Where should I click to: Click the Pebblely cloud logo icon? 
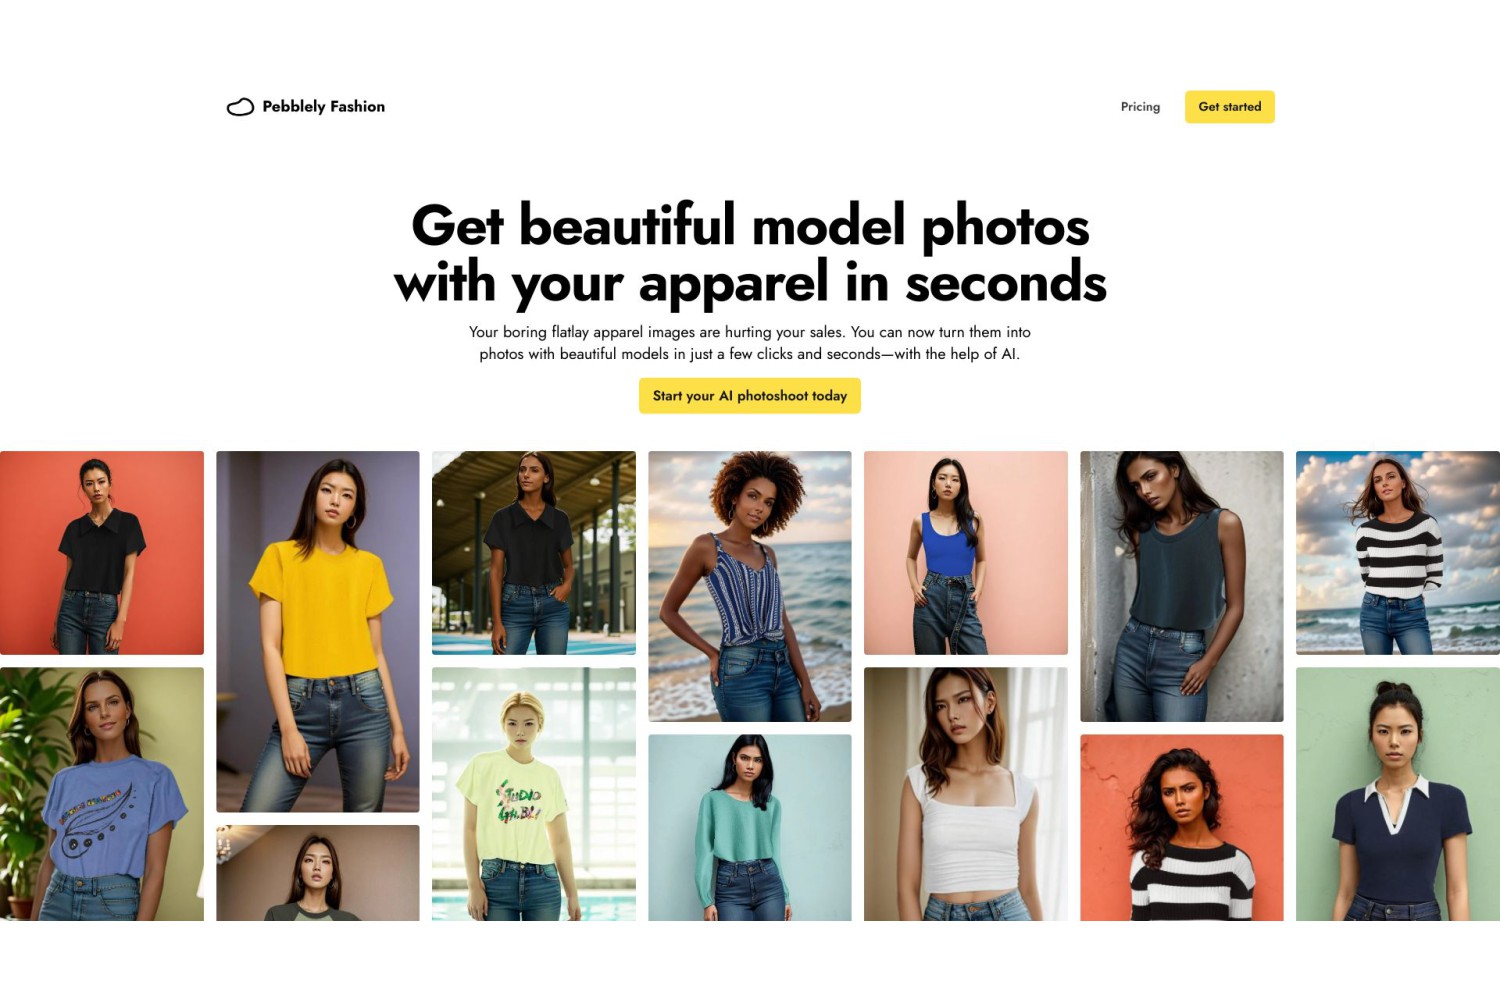240,107
